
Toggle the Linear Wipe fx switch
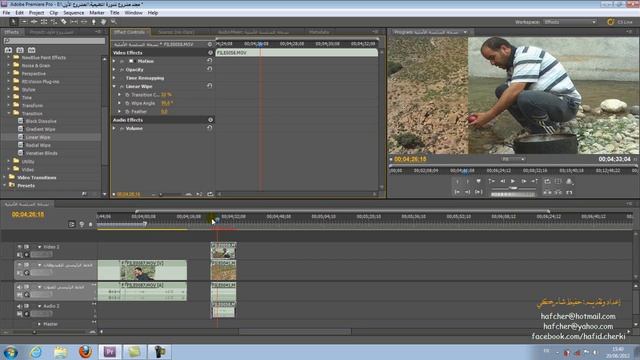click(122, 87)
